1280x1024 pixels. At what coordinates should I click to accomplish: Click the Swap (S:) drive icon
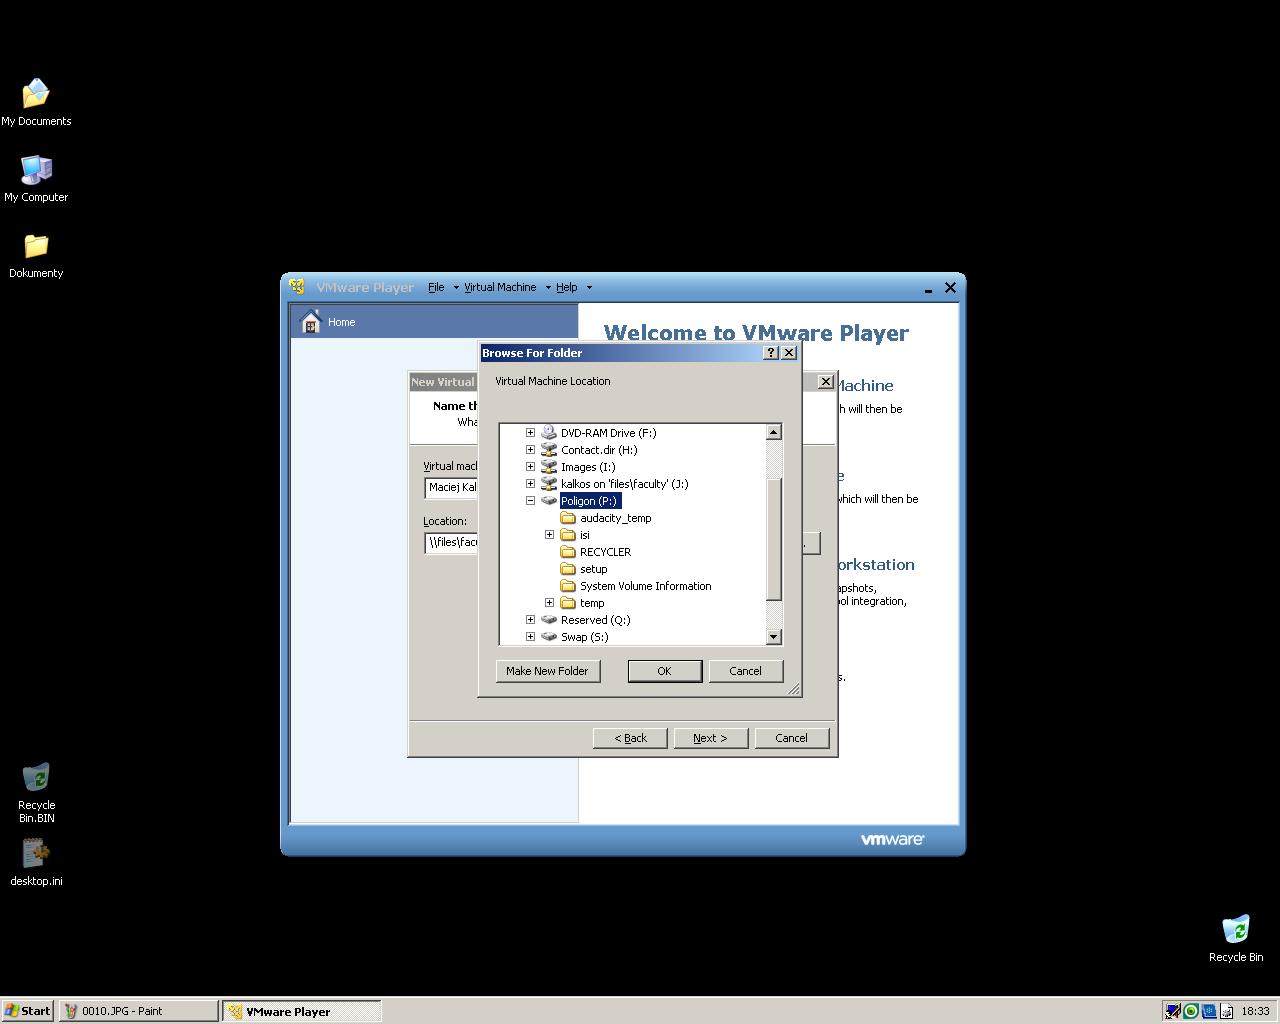point(549,637)
